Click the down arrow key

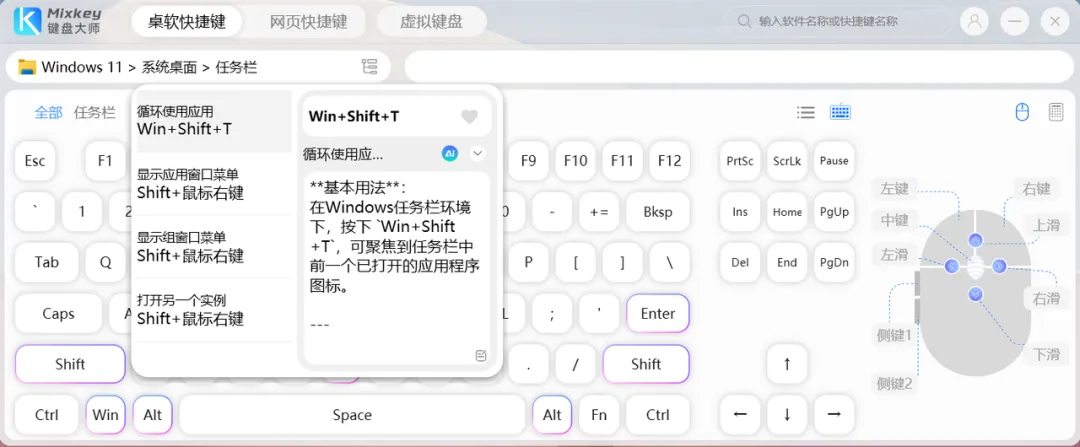(787, 415)
